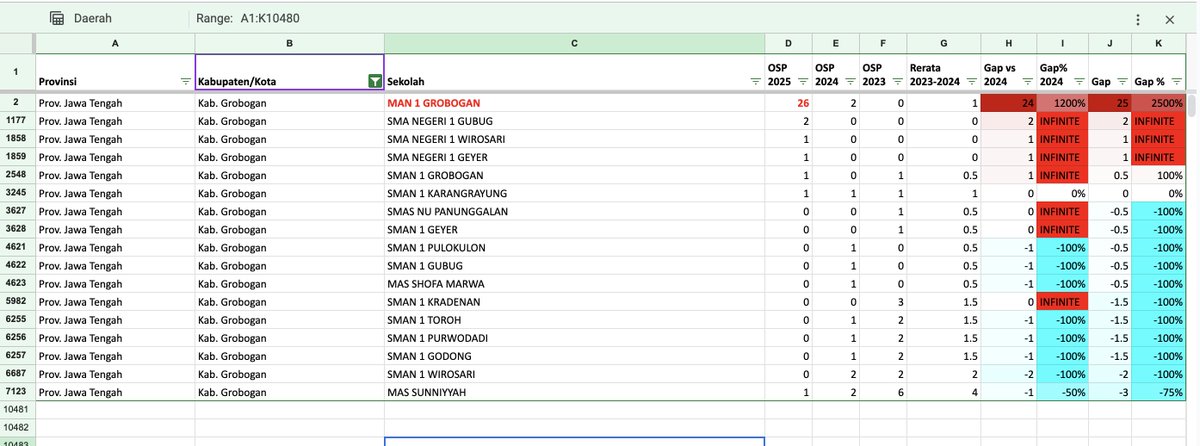Open the Sekolah column filter dropdown
1200x446 pixels.
pos(755,81)
